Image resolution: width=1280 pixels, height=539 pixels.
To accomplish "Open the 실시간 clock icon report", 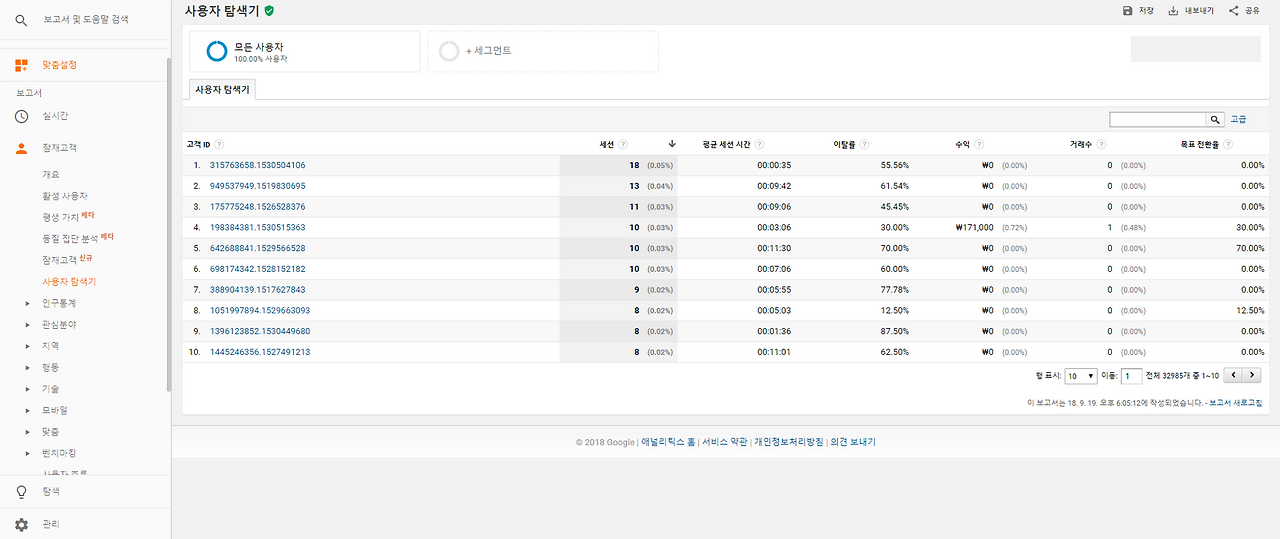I will click(x=21, y=116).
